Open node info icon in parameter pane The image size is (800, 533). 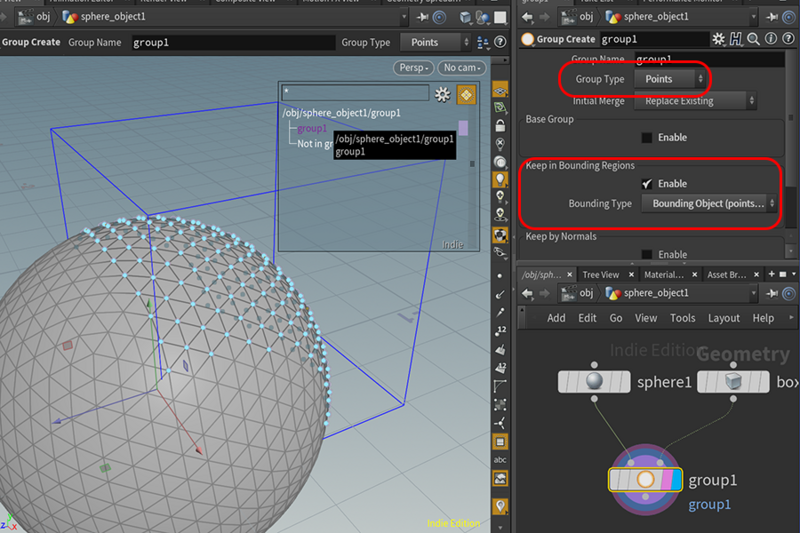click(x=771, y=39)
